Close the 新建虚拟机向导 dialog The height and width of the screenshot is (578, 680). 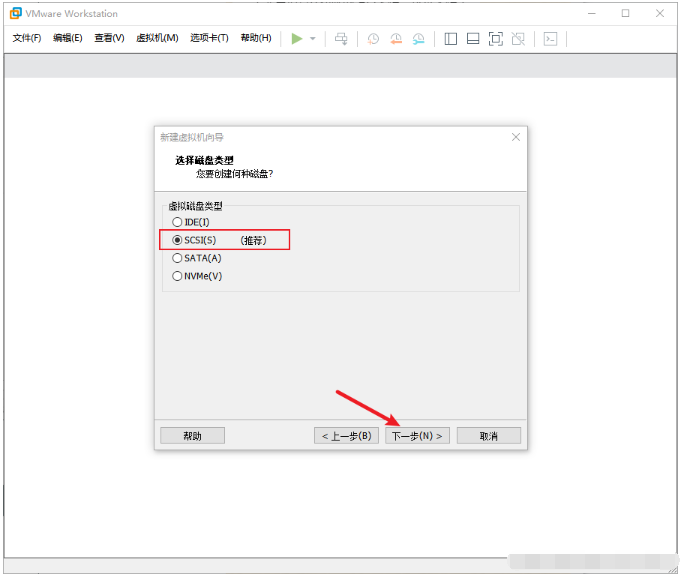pyautogui.click(x=516, y=136)
